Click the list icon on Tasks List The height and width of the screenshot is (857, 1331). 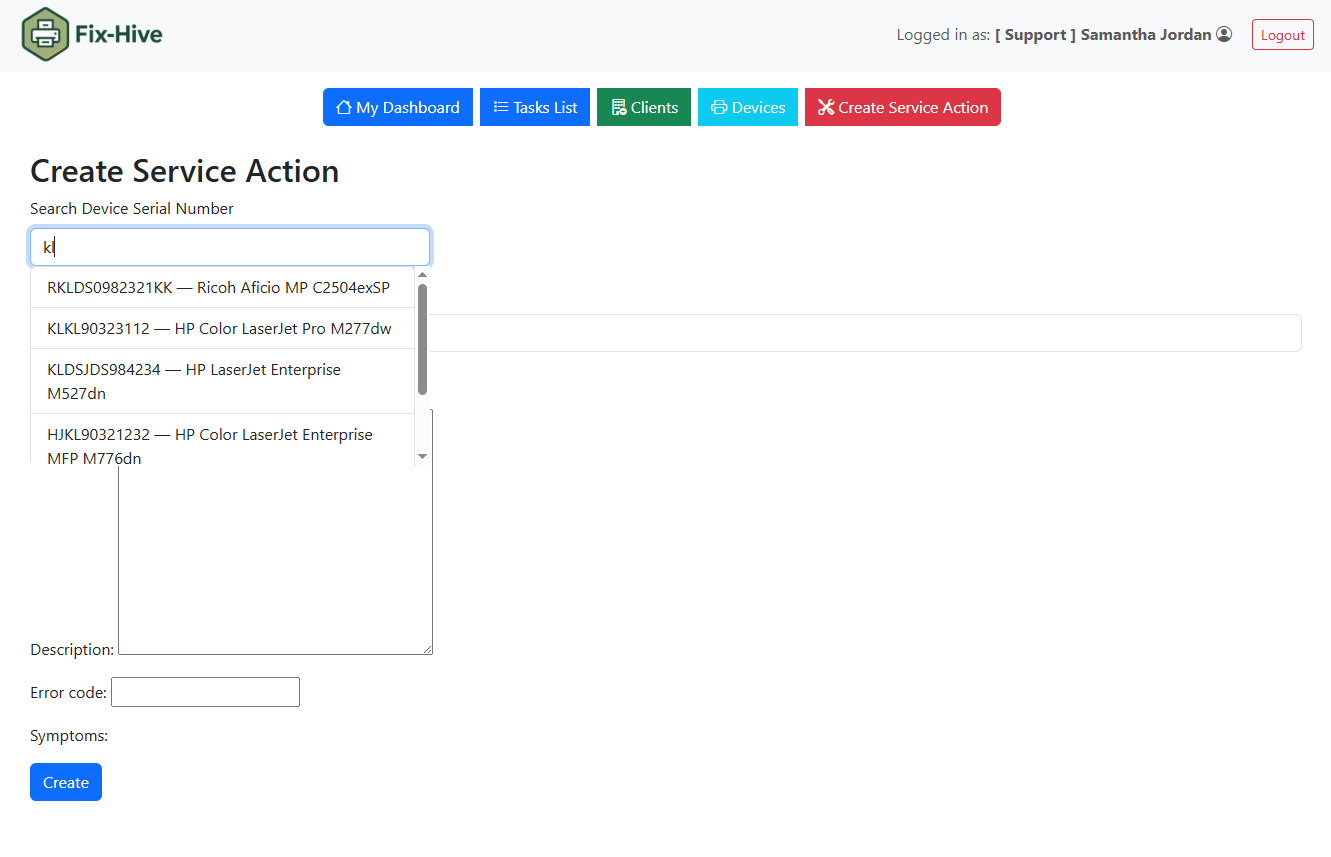point(501,108)
